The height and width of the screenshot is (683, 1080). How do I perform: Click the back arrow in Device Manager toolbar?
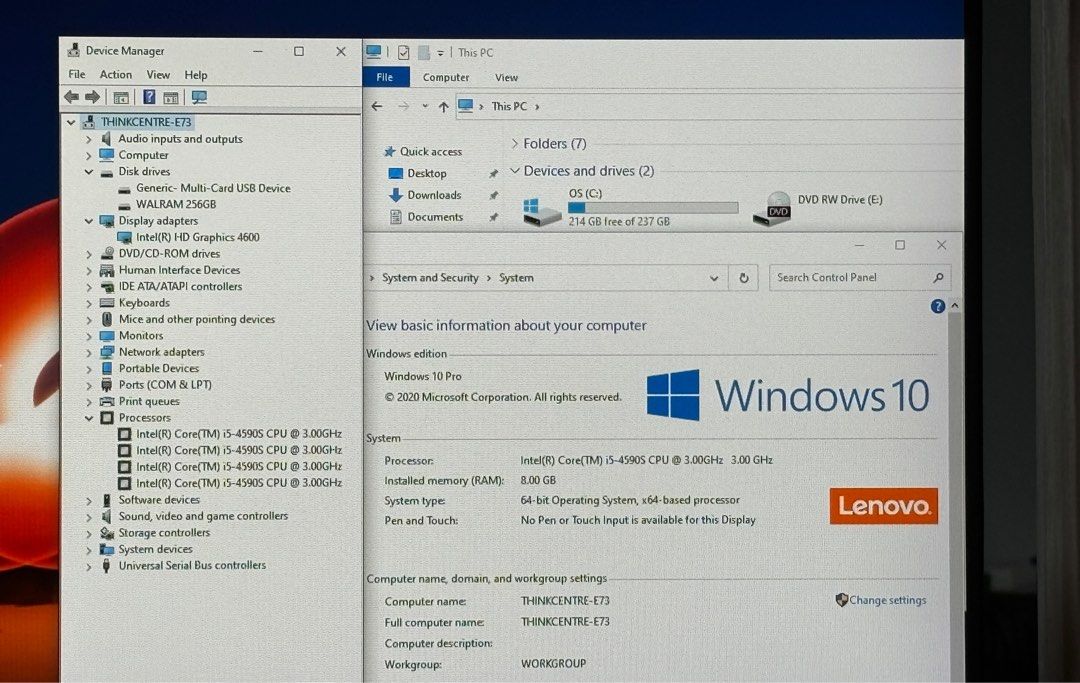(71, 97)
